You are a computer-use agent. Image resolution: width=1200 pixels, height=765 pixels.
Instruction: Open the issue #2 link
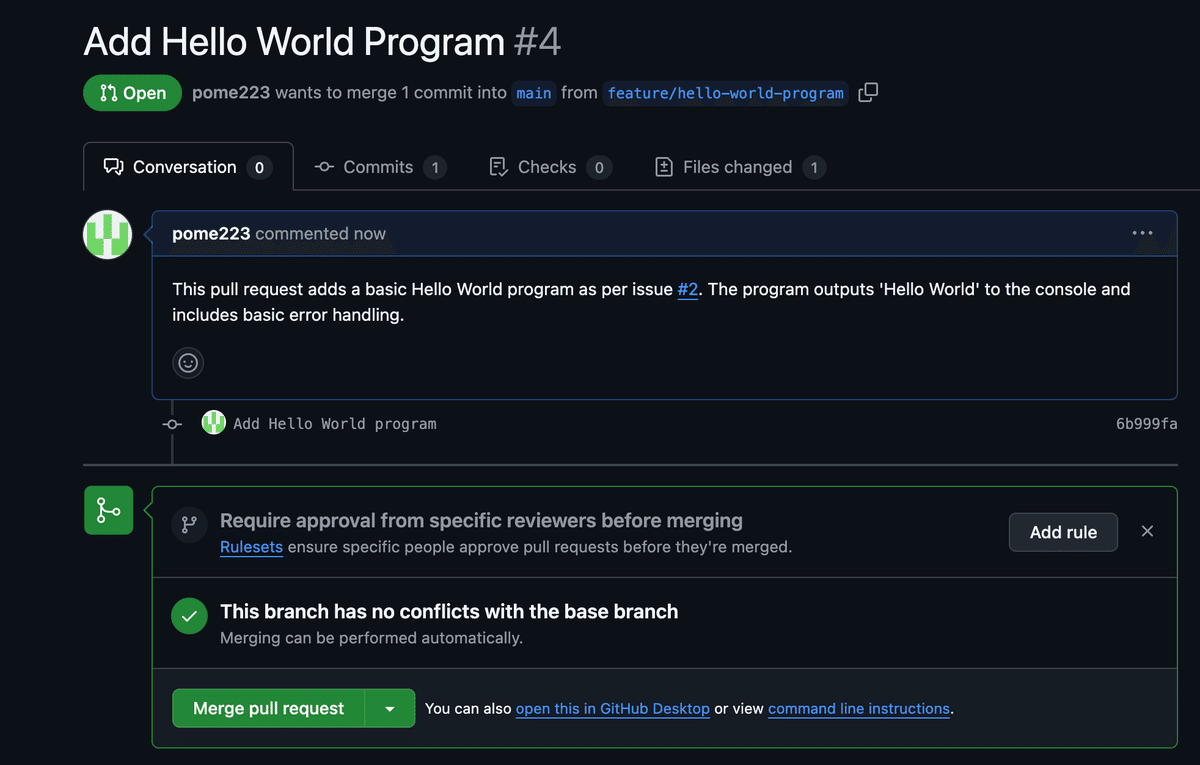(688, 289)
